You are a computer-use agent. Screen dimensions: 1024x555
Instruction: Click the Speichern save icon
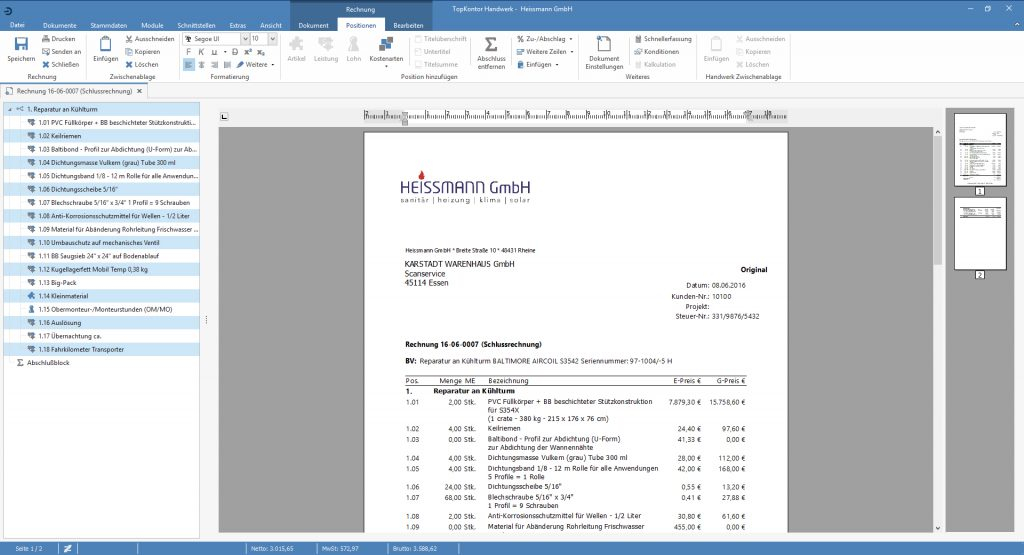(21, 46)
